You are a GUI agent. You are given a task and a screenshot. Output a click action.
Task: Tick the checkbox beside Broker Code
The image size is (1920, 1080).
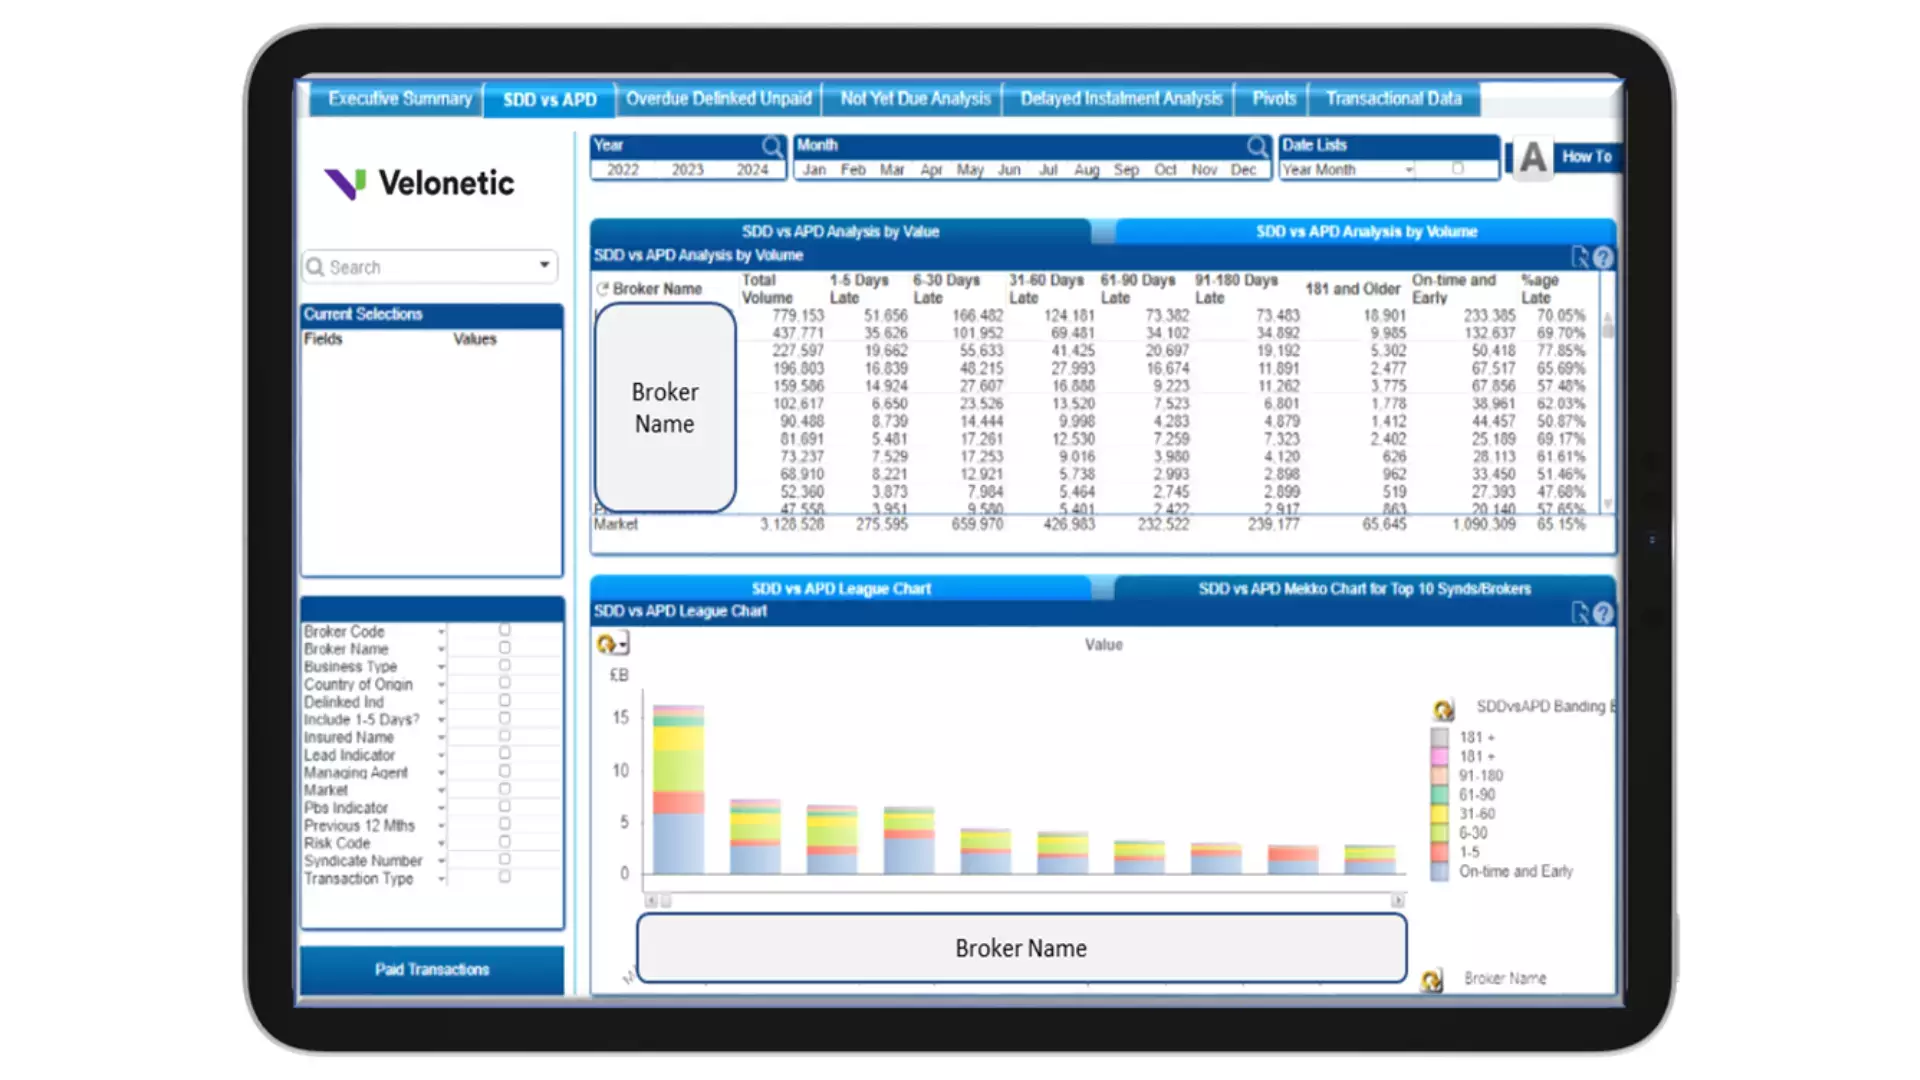(x=505, y=629)
